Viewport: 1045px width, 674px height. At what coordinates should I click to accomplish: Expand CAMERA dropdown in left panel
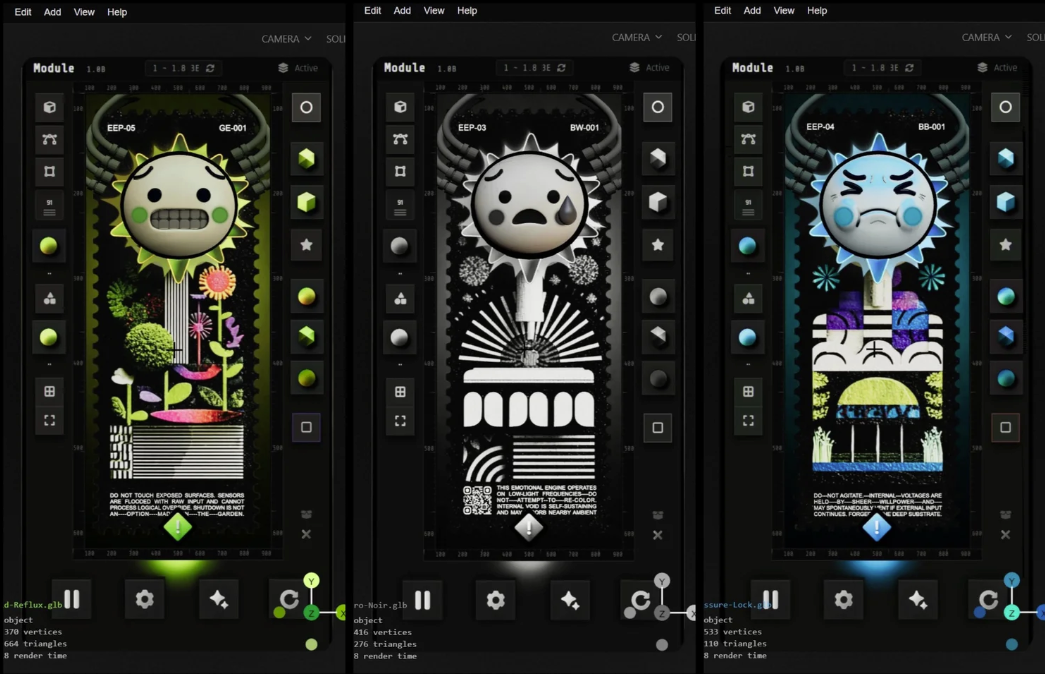pyautogui.click(x=287, y=39)
